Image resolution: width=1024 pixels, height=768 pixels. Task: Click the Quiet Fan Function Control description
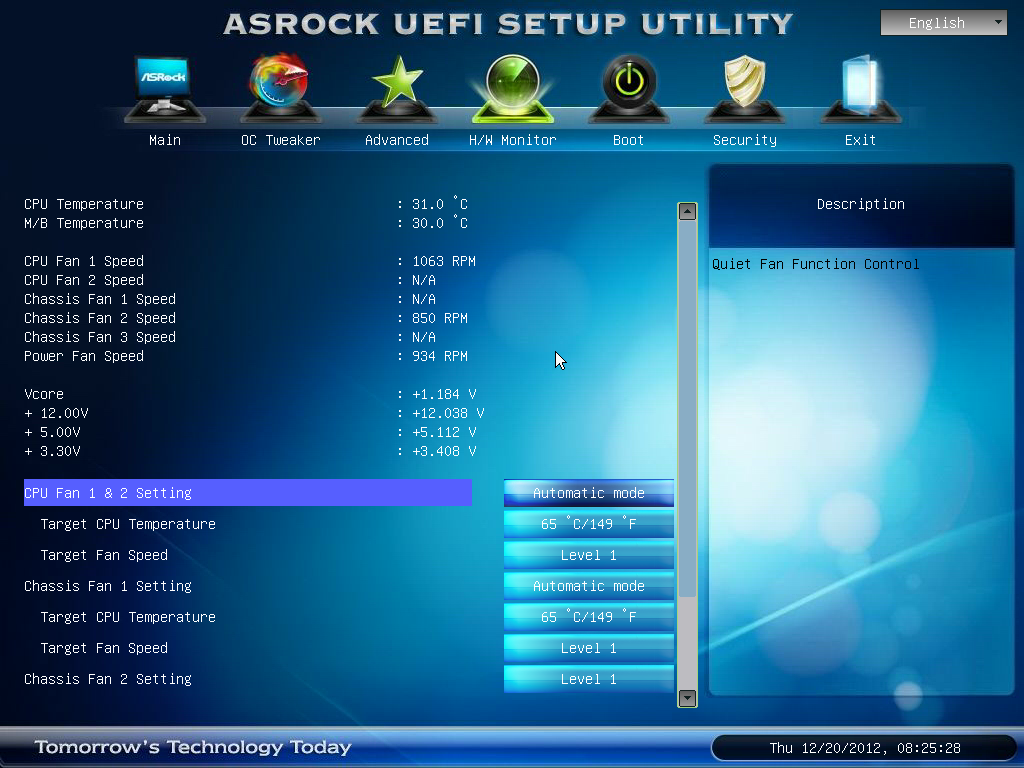[x=815, y=264]
